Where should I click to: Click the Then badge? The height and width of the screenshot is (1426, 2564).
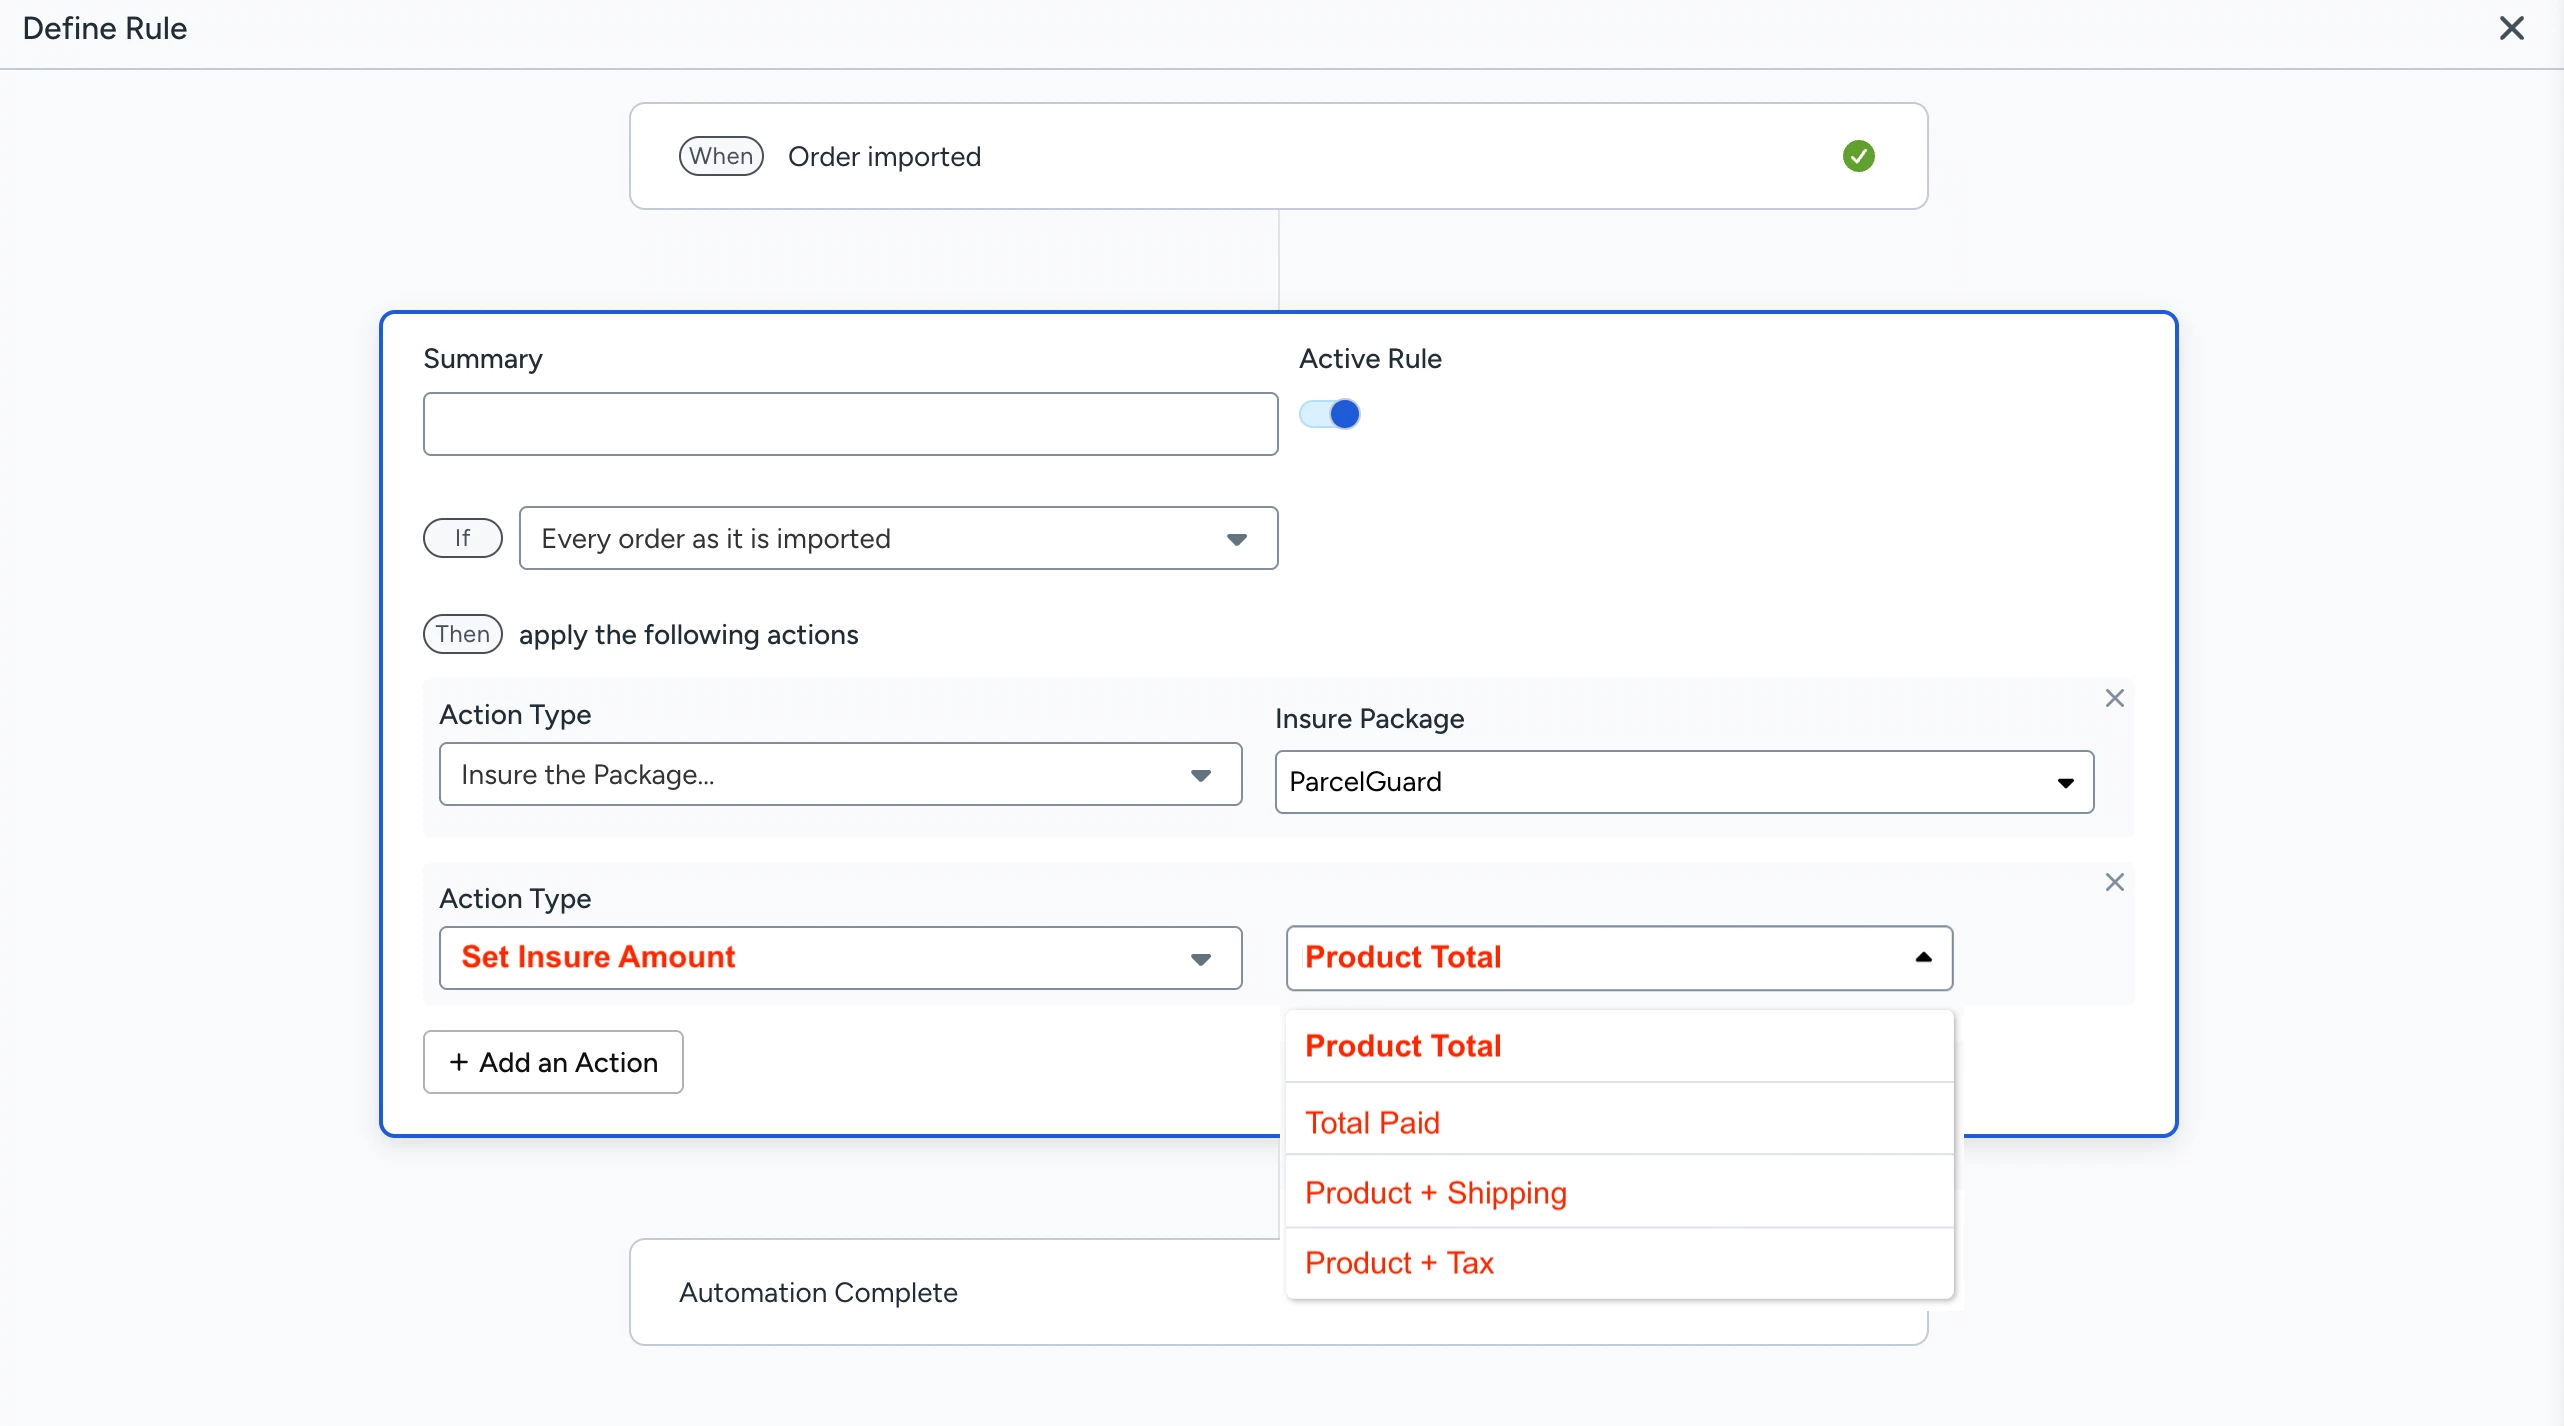pos(462,634)
